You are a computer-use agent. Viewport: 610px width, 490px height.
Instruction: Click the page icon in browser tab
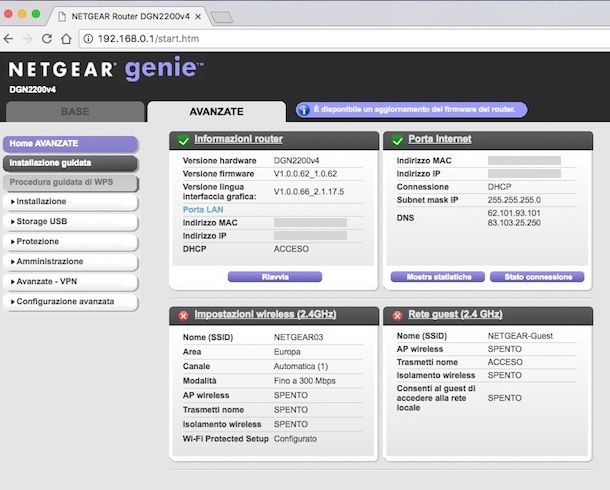(61, 16)
